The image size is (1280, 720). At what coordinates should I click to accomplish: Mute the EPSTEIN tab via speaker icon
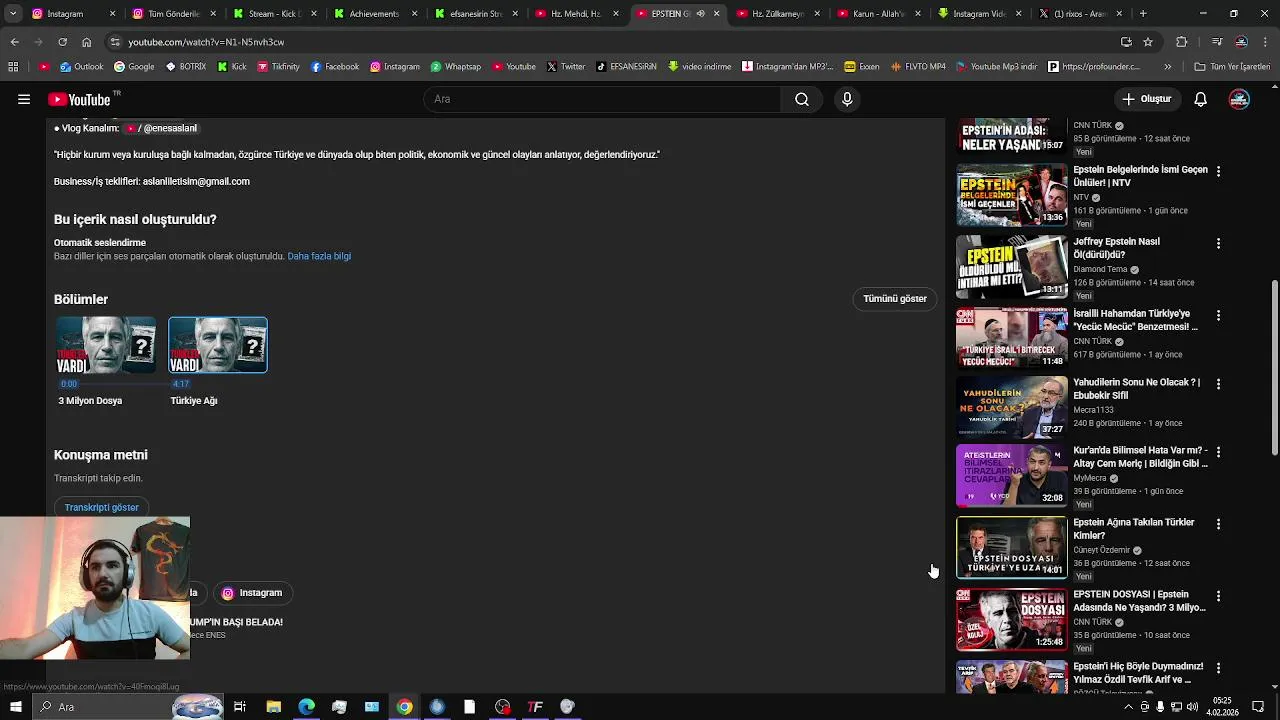(700, 14)
